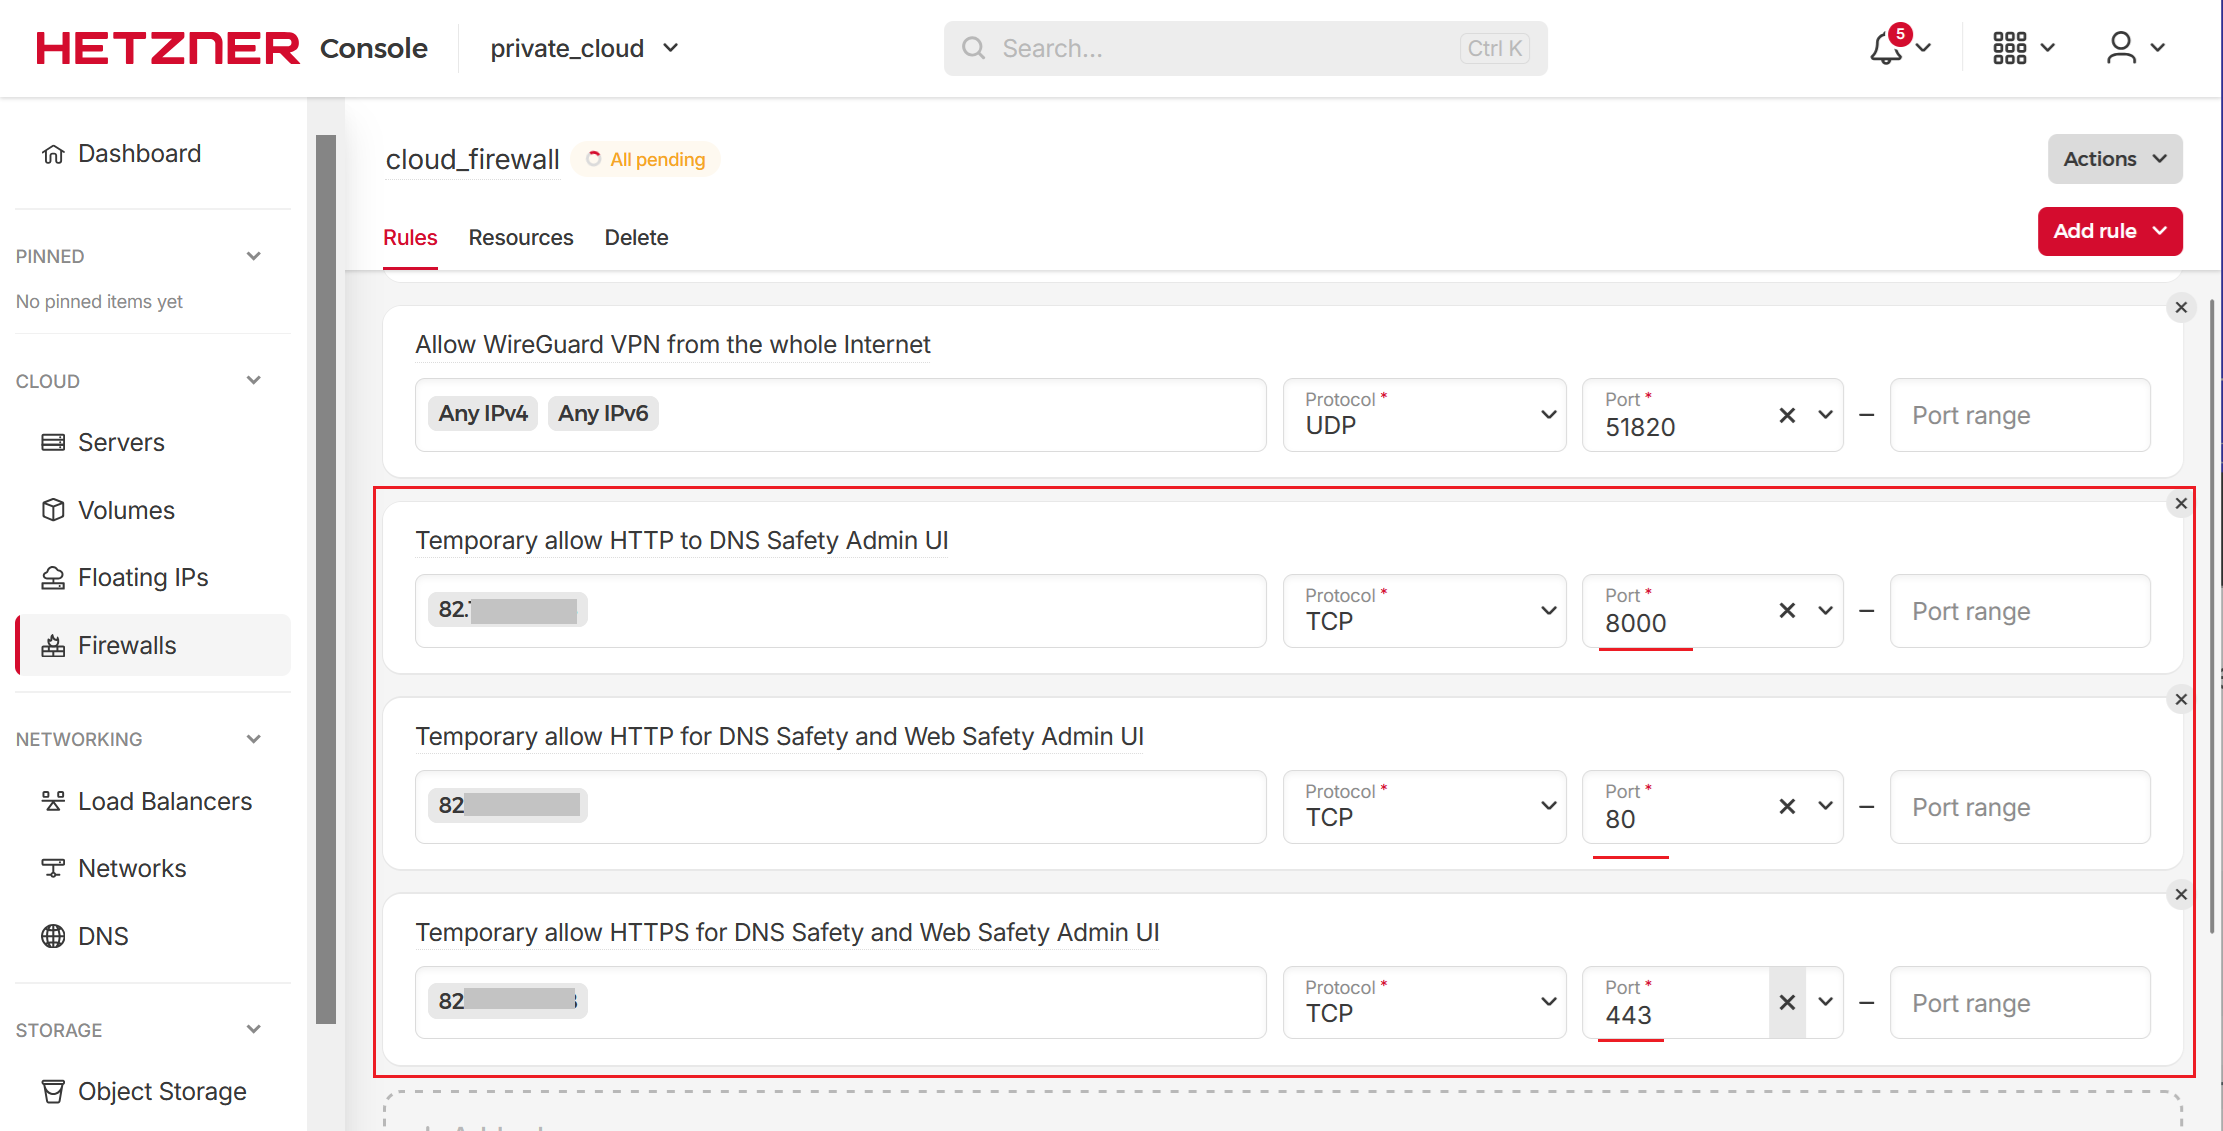Collapse the CLOUD section
2223x1131 pixels.
pyautogui.click(x=254, y=380)
